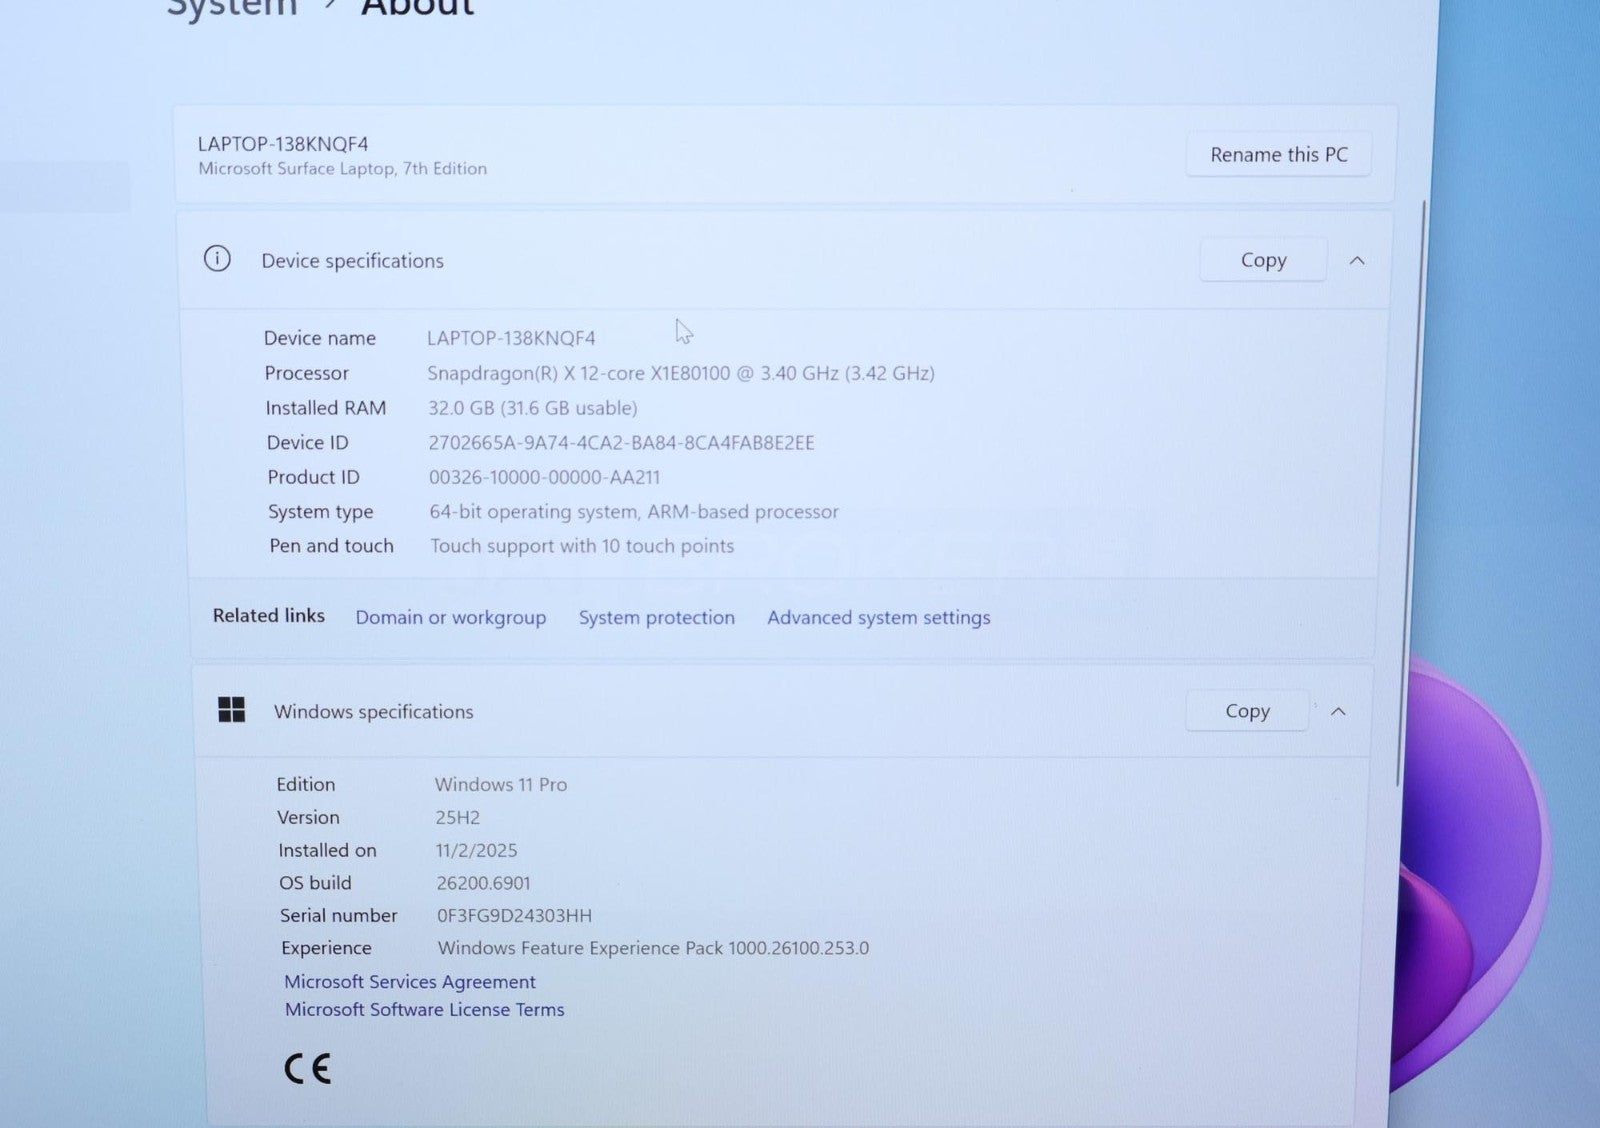The image size is (1600, 1128).
Task: Copy the Device specifications
Action: pos(1263,260)
